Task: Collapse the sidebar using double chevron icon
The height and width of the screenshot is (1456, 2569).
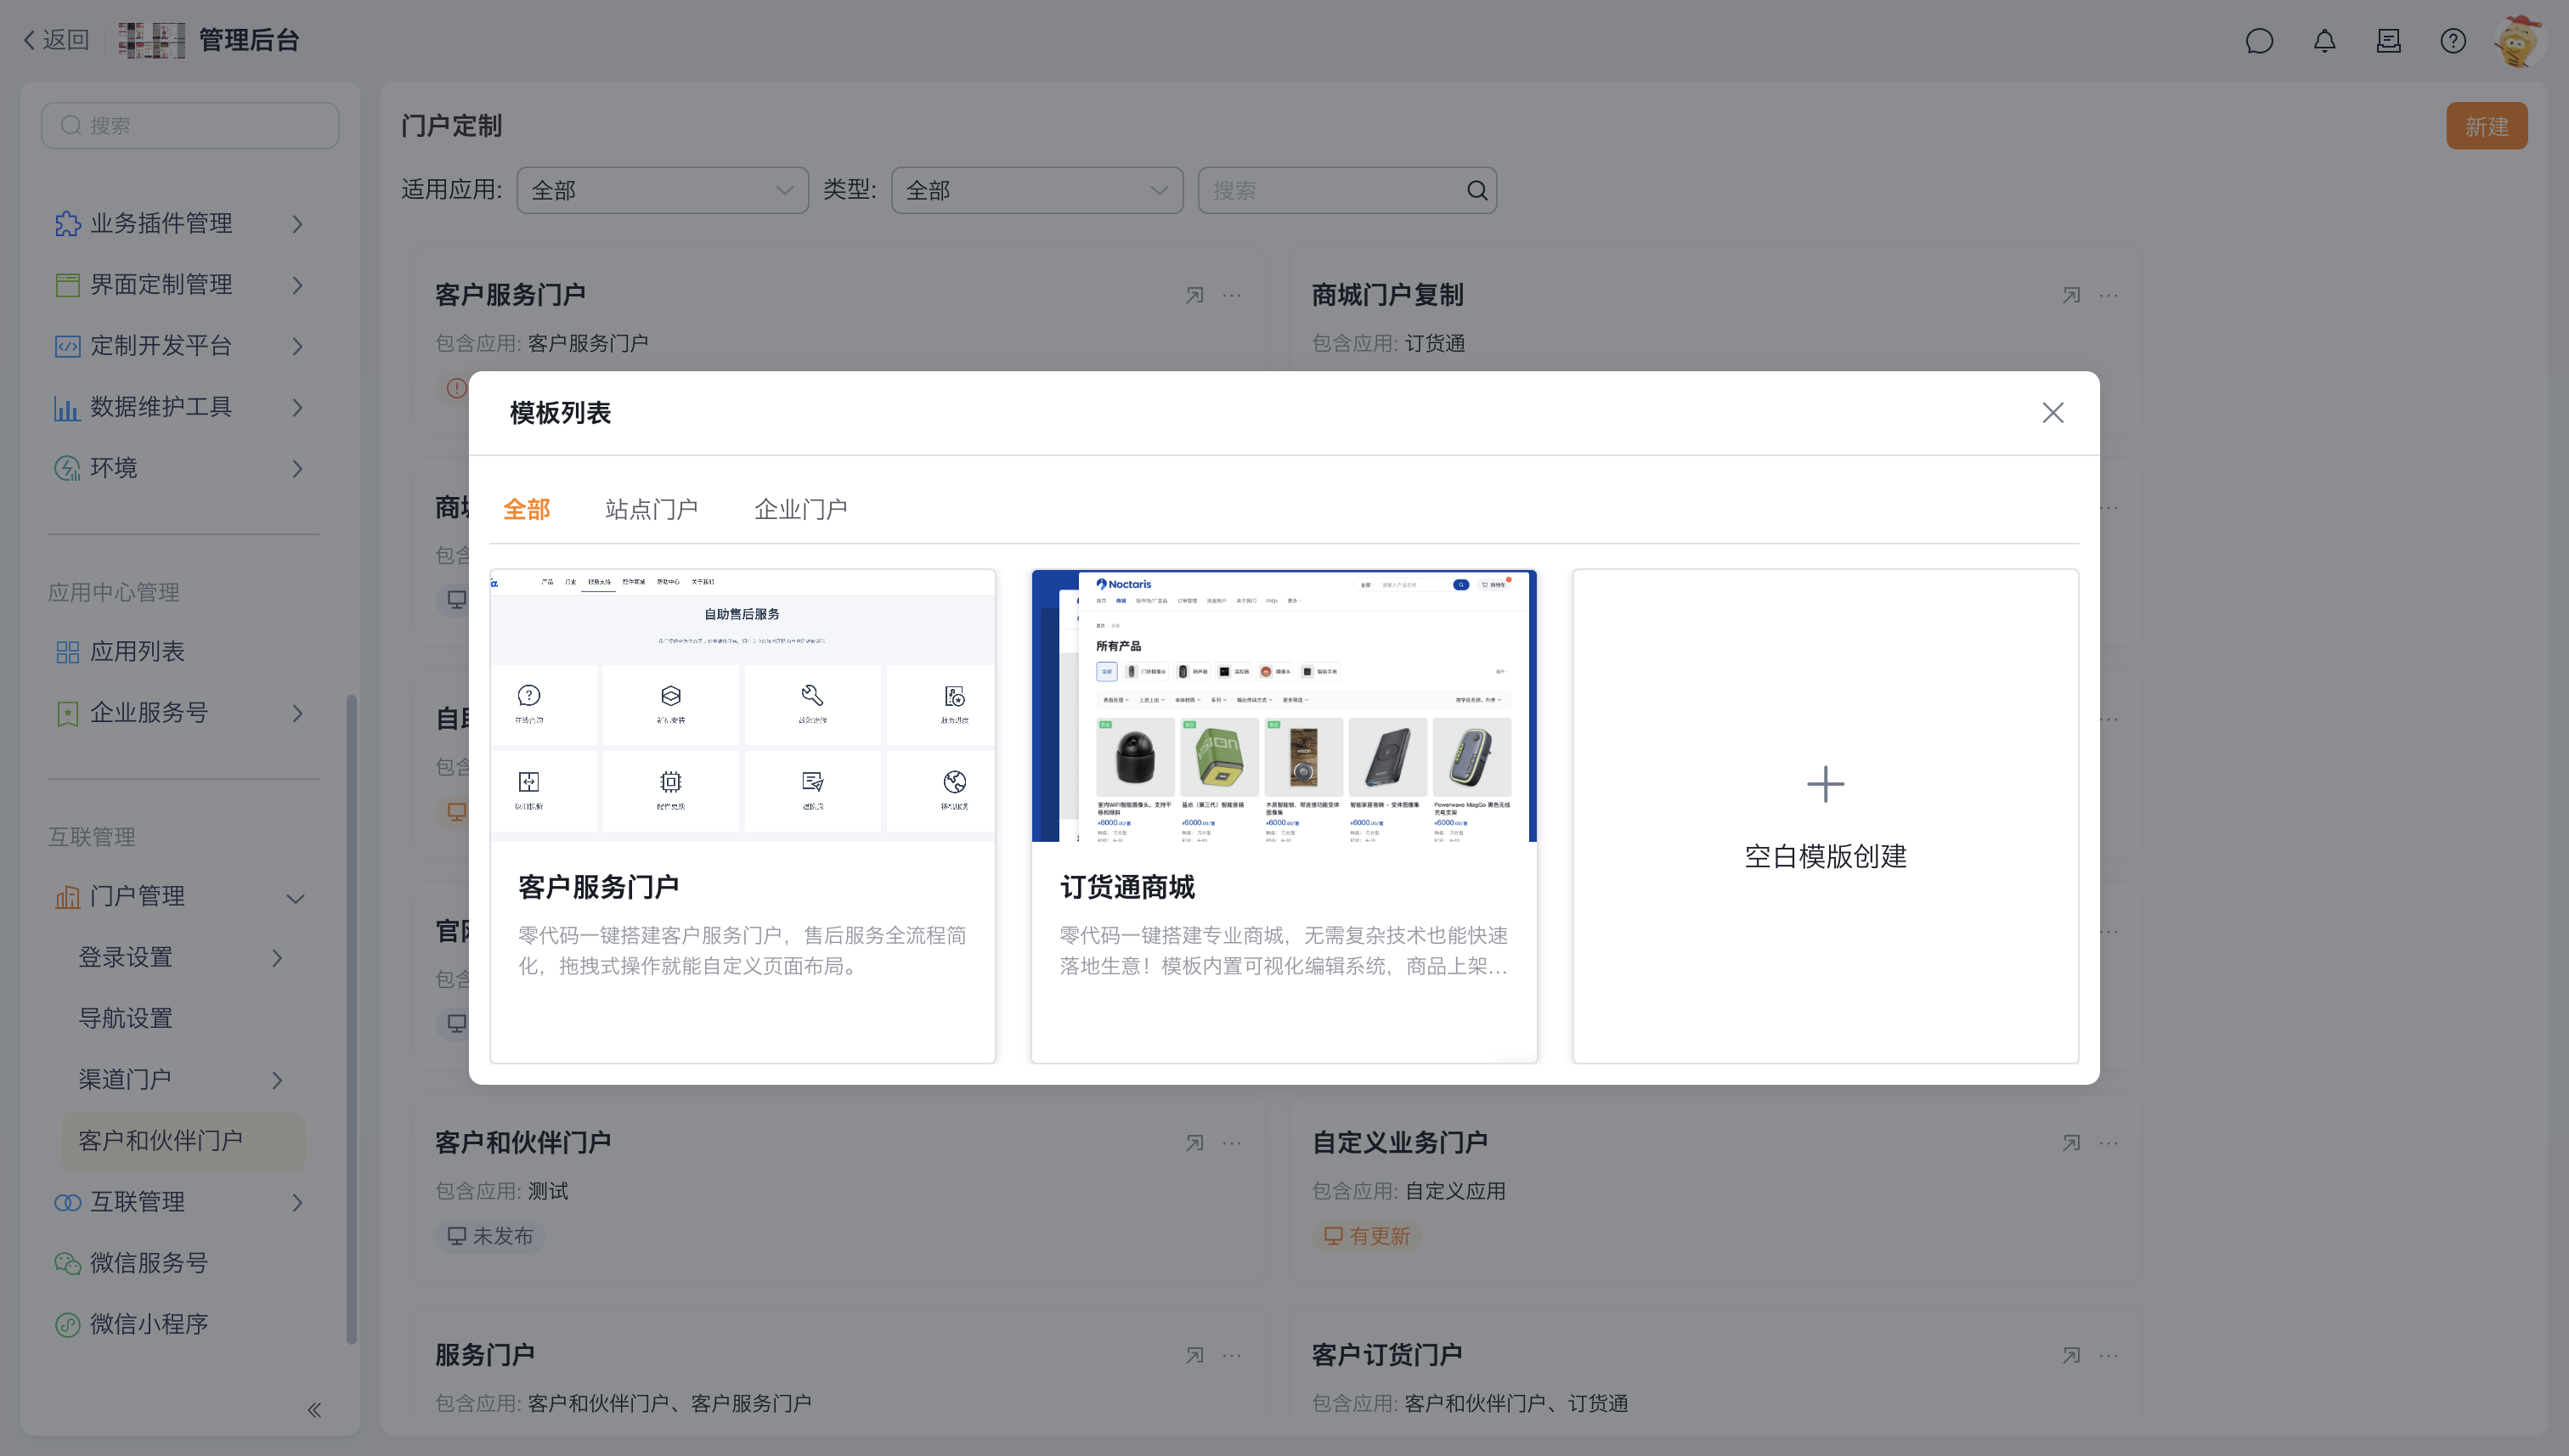Action: (x=314, y=1410)
